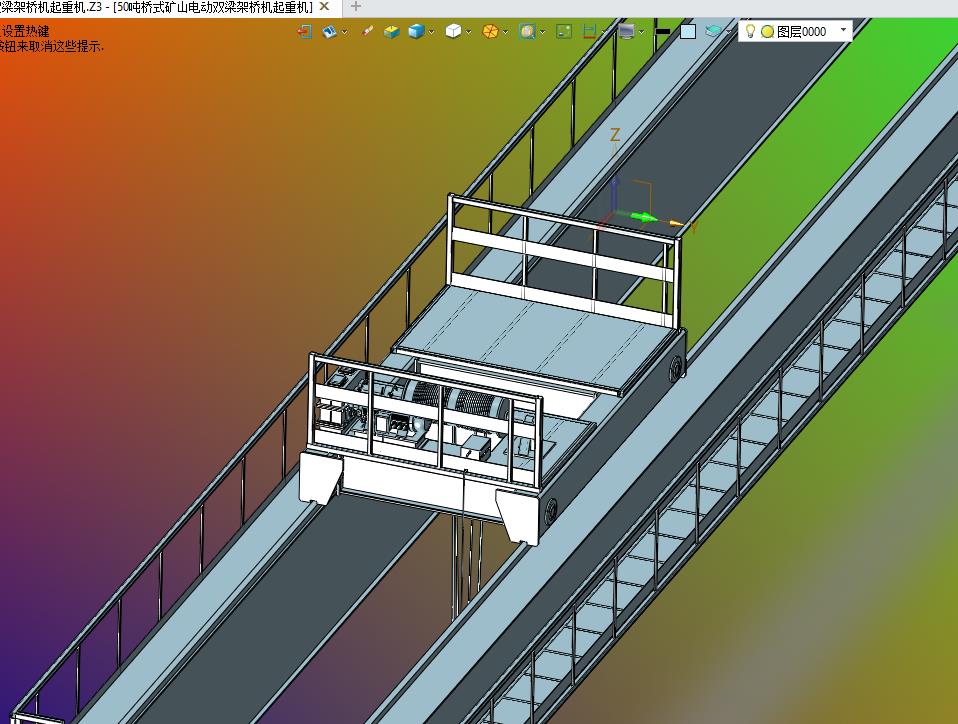Viewport: 958px width, 724px height.
Task: Click the magnifier zoom icon
Action: (527, 31)
